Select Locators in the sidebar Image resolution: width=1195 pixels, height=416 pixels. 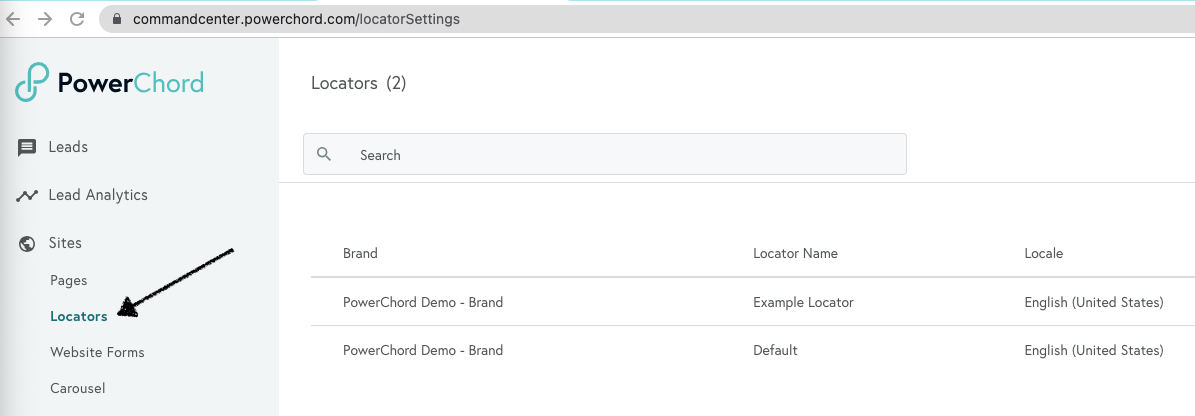tap(78, 316)
